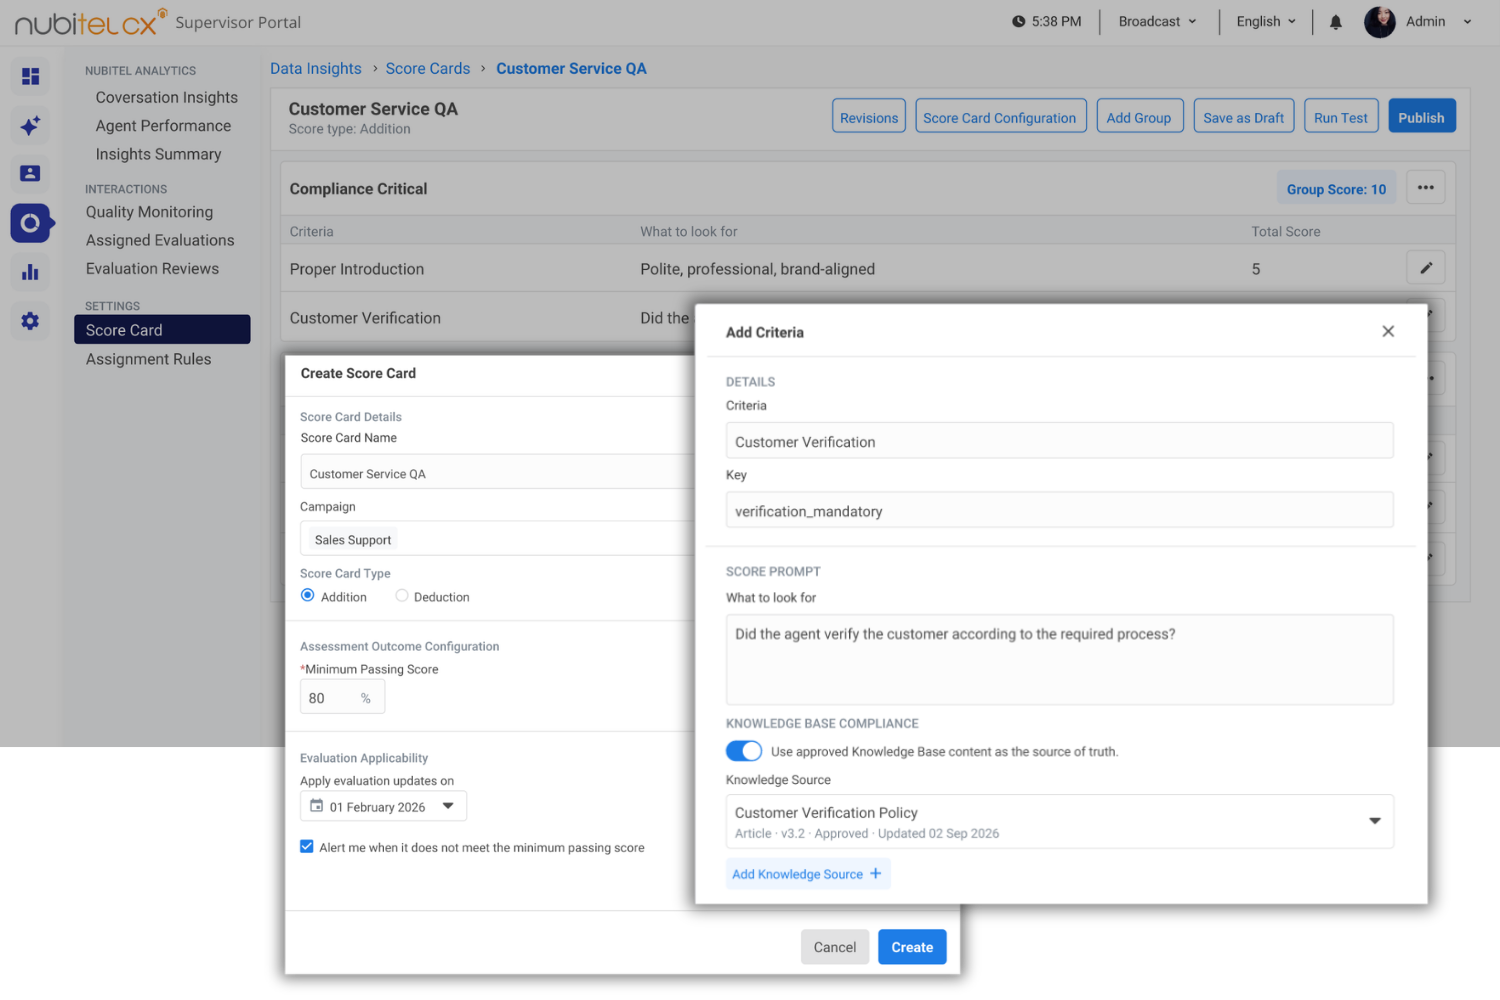
Task: Open the bar chart reports sidebar icon
Action: (x=30, y=271)
